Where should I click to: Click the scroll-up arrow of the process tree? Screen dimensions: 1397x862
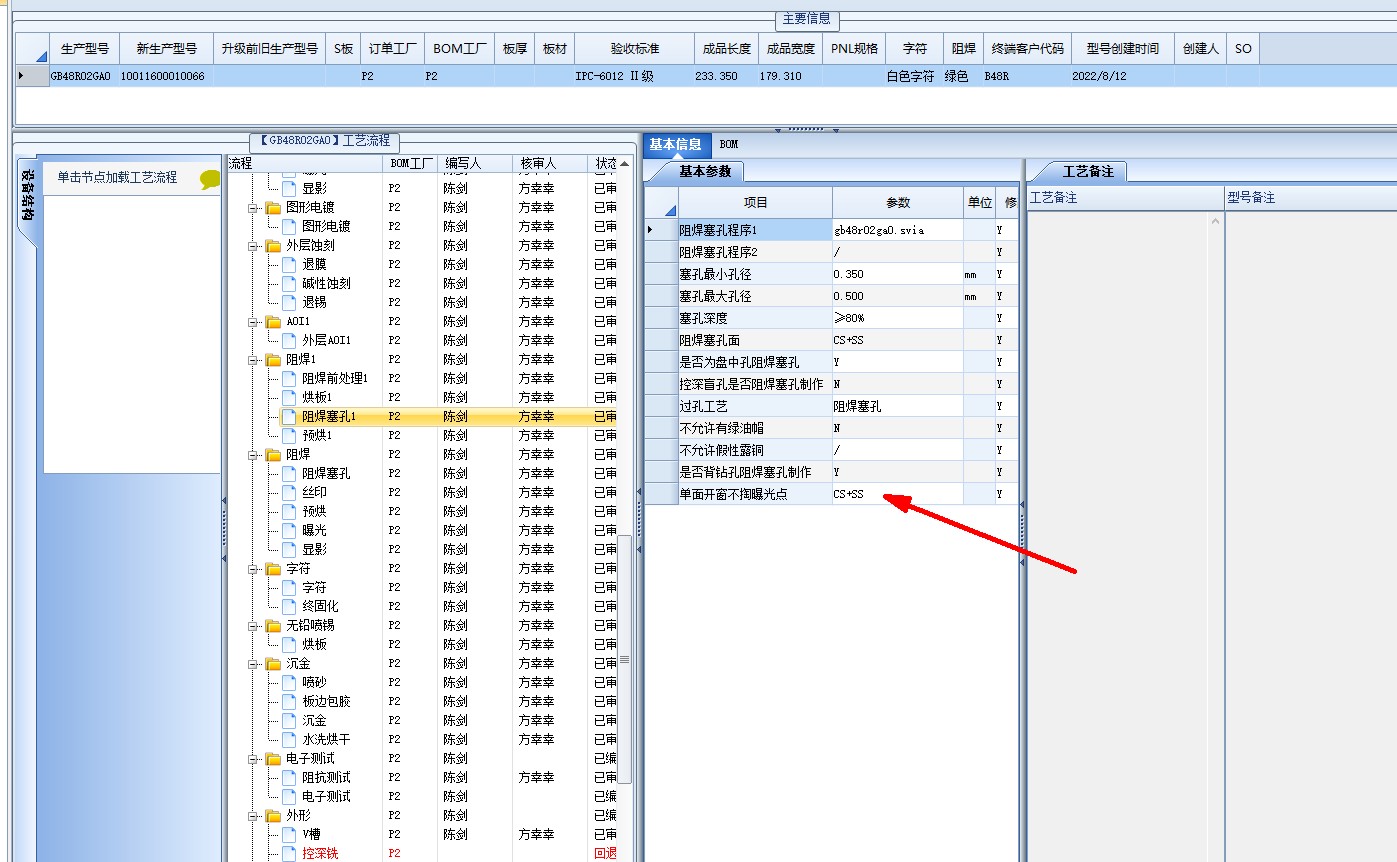point(625,164)
